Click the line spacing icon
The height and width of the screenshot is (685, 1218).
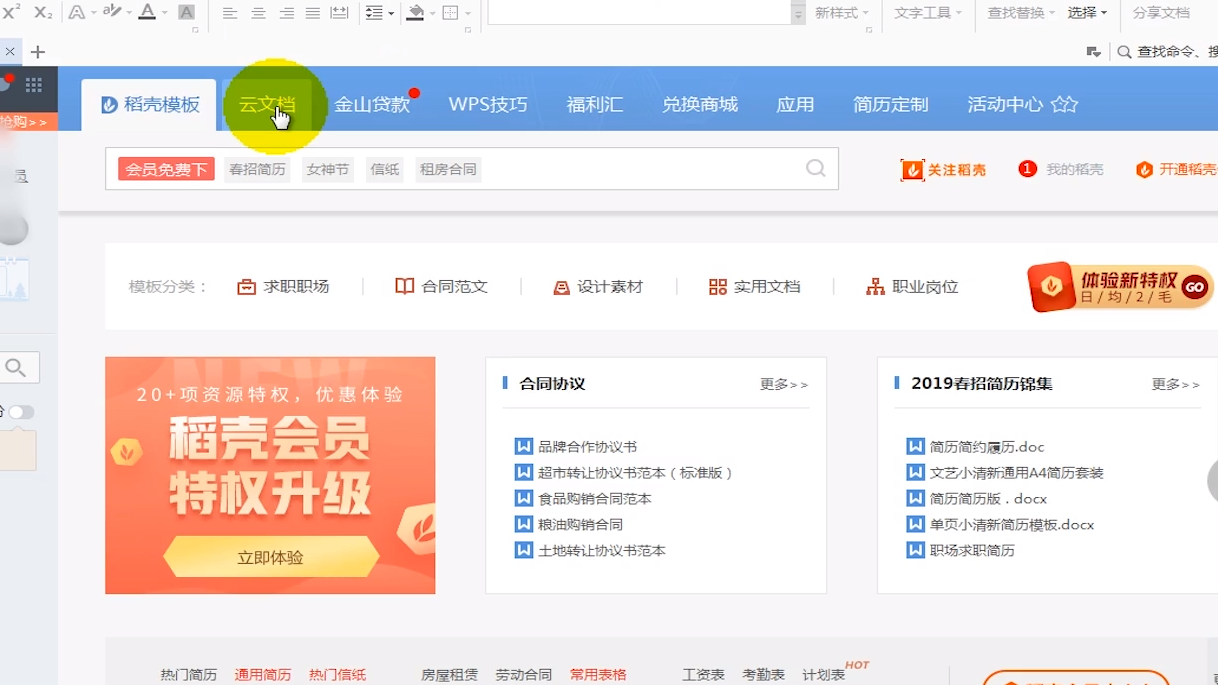click(x=374, y=13)
